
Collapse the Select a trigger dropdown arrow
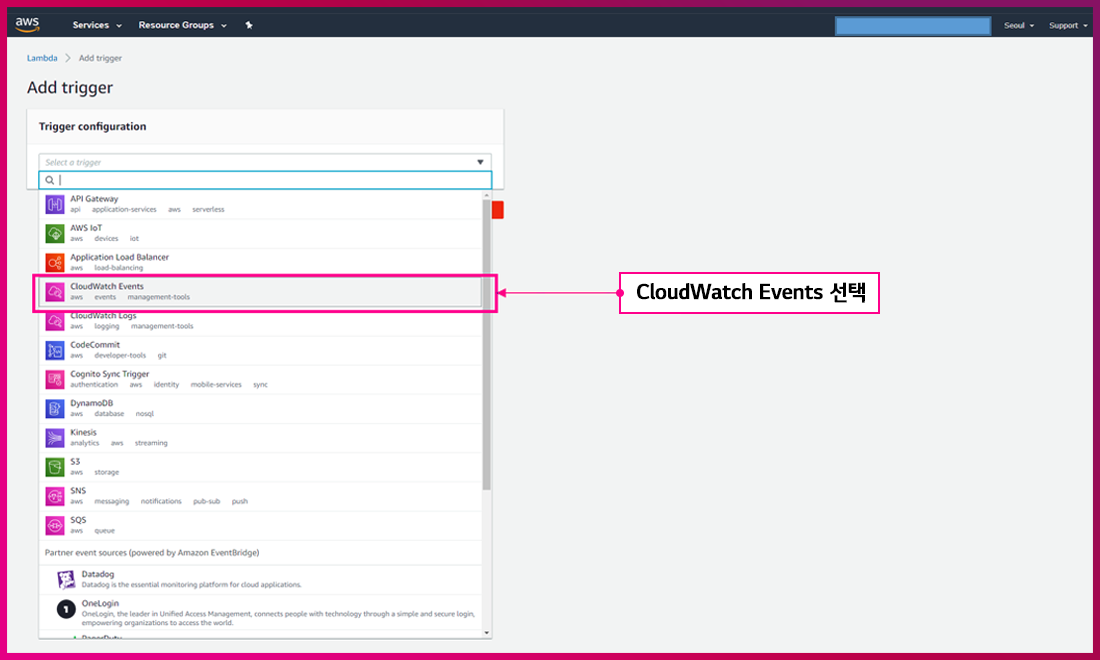480,162
